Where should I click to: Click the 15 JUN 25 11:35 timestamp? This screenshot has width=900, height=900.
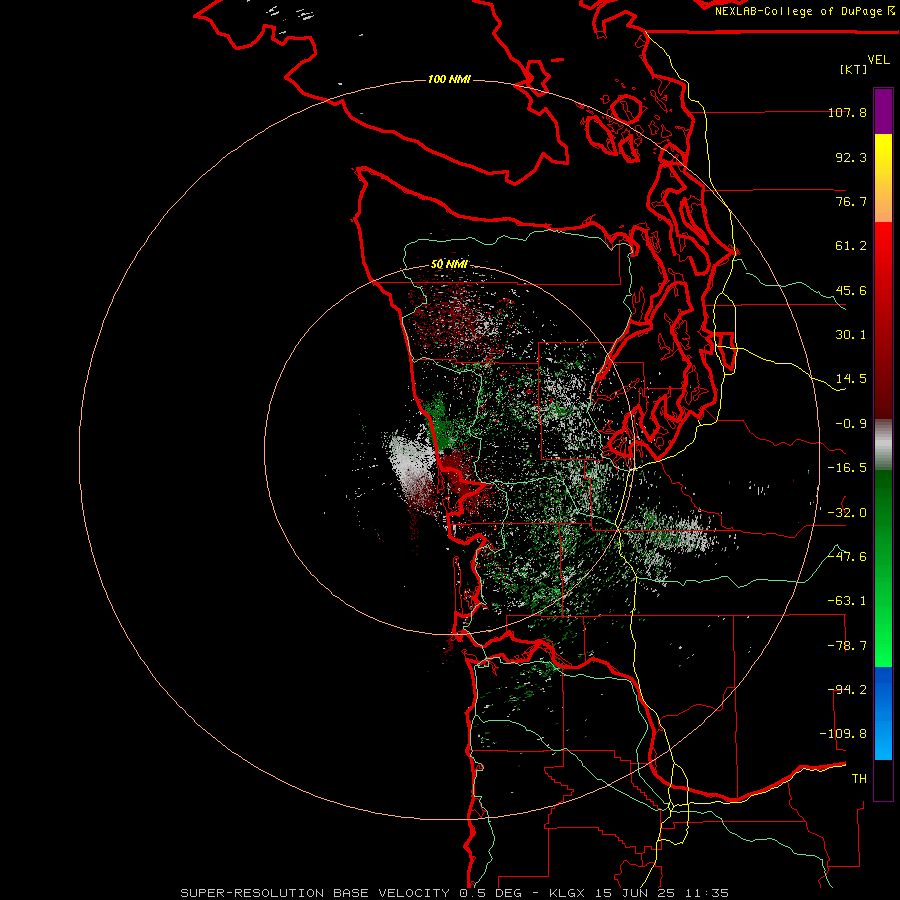pyautogui.click(x=662, y=893)
